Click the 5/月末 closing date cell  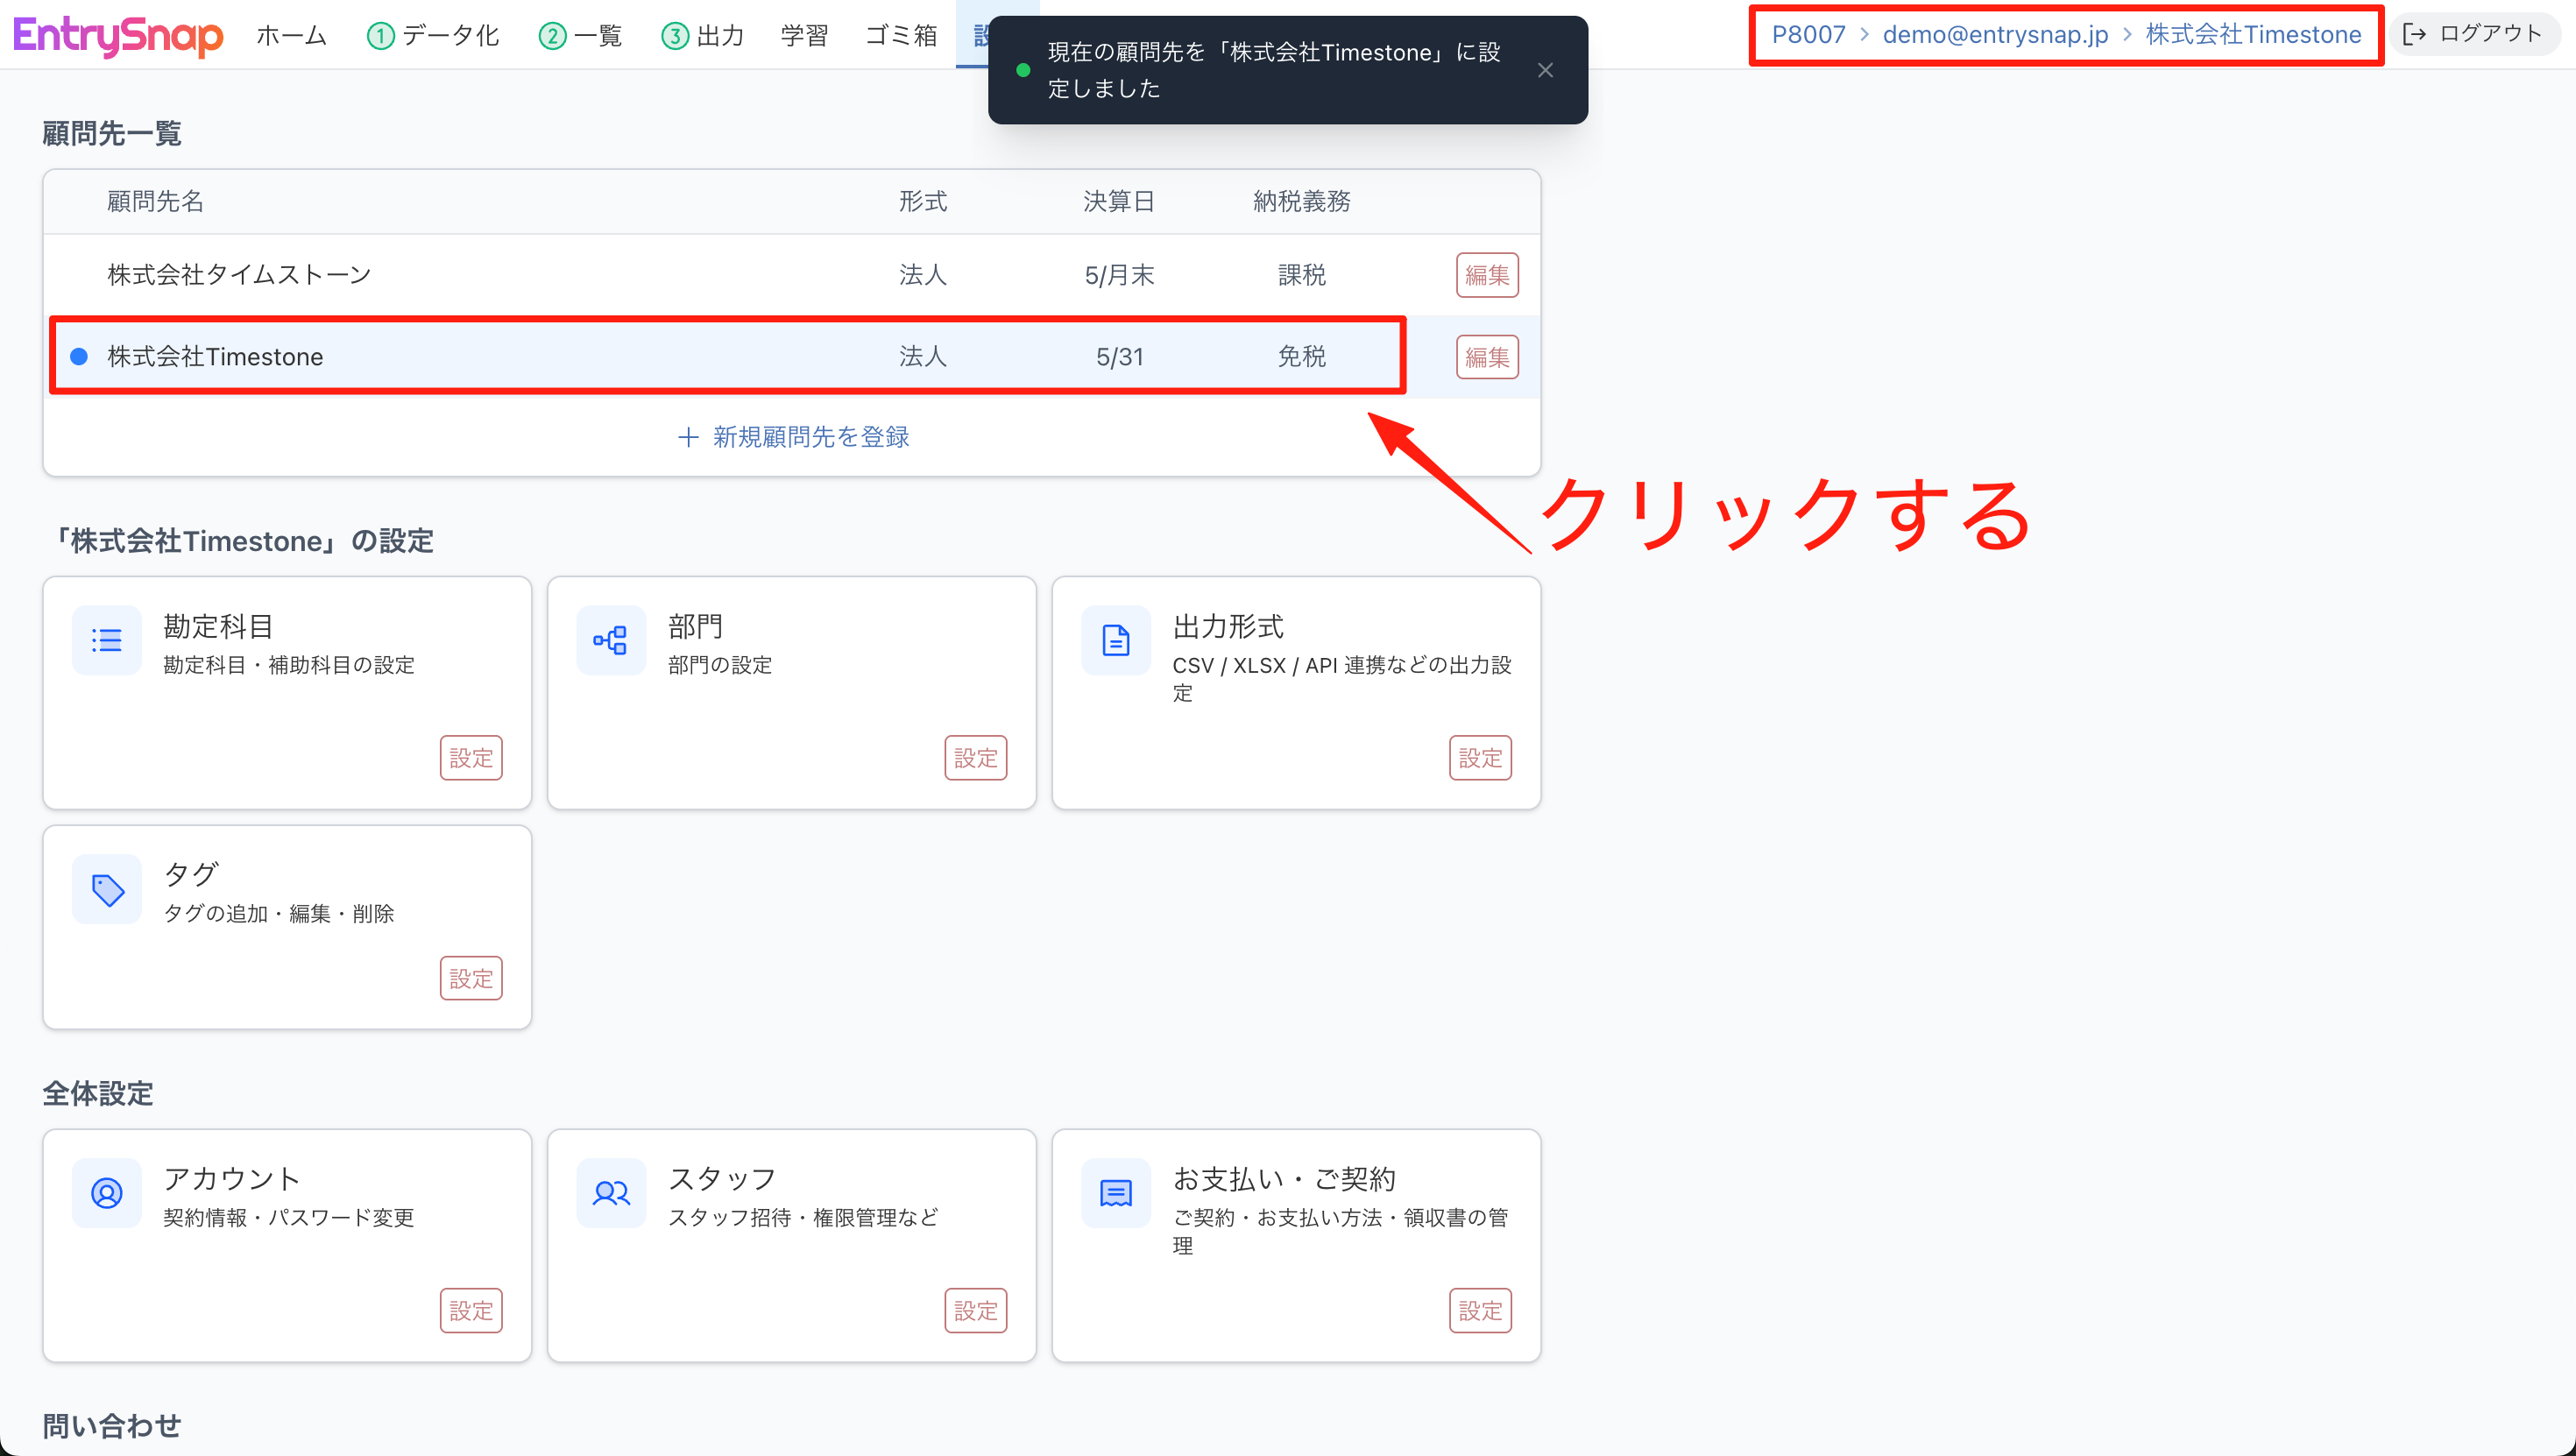[x=1119, y=275]
